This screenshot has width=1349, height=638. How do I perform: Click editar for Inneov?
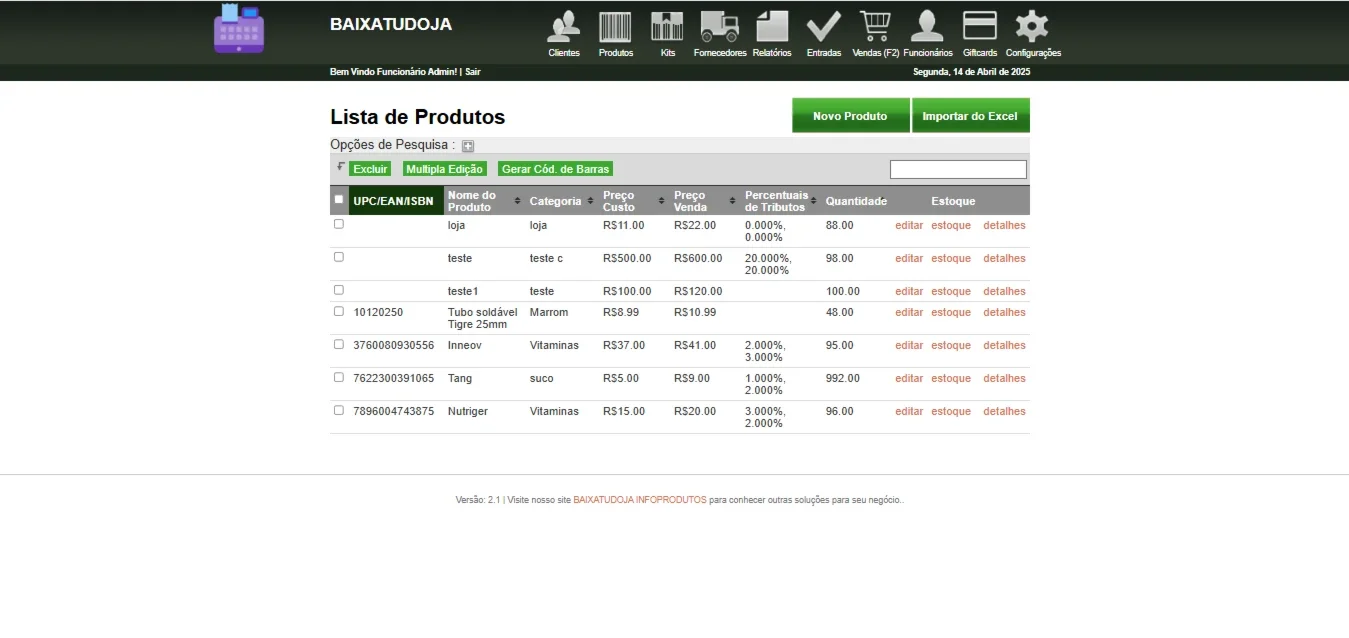909,345
